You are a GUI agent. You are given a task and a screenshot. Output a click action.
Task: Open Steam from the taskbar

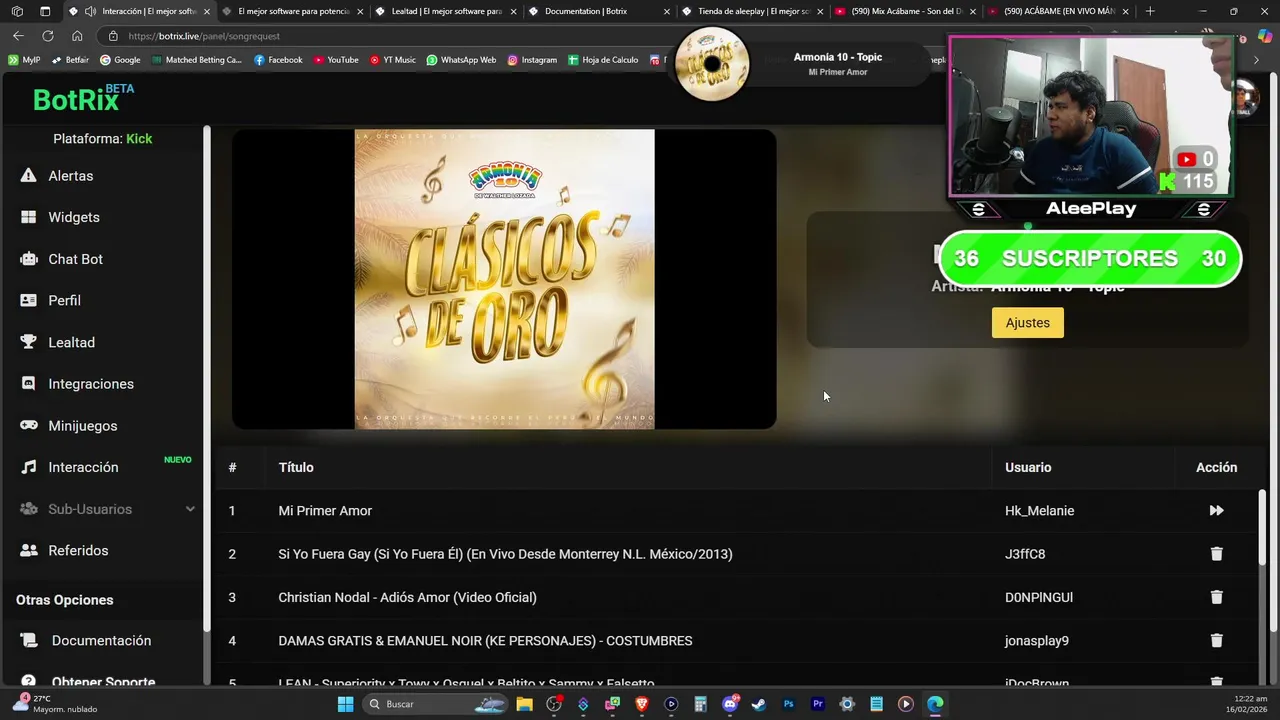(x=759, y=704)
